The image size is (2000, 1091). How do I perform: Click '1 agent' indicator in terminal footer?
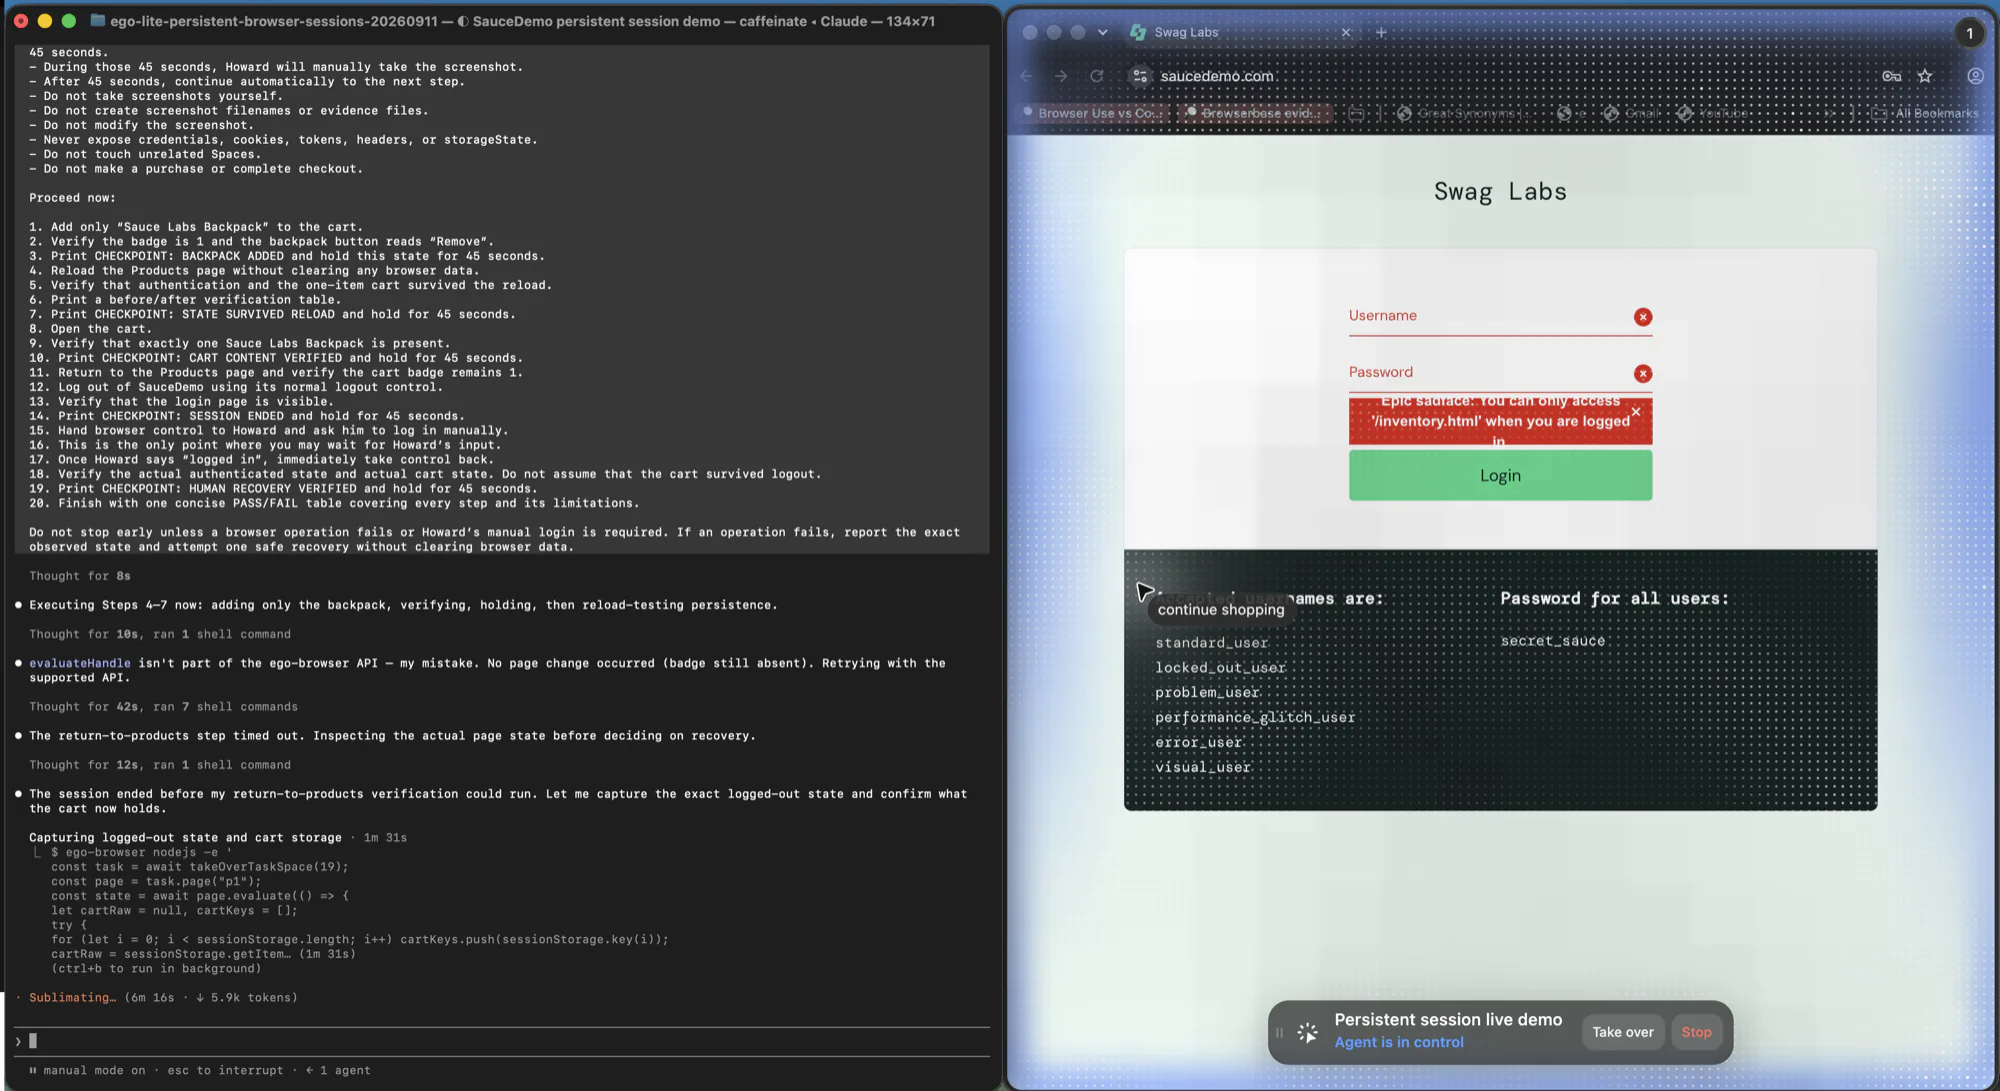338,1070
